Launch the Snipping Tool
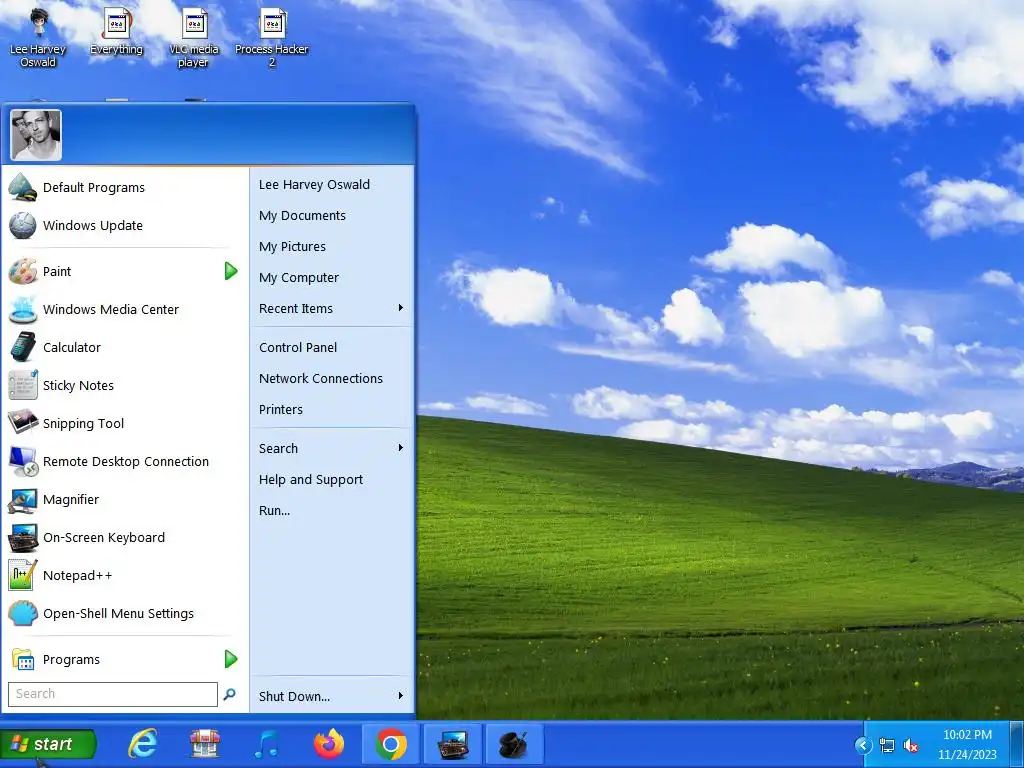This screenshot has height=768, width=1024. coord(124,423)
